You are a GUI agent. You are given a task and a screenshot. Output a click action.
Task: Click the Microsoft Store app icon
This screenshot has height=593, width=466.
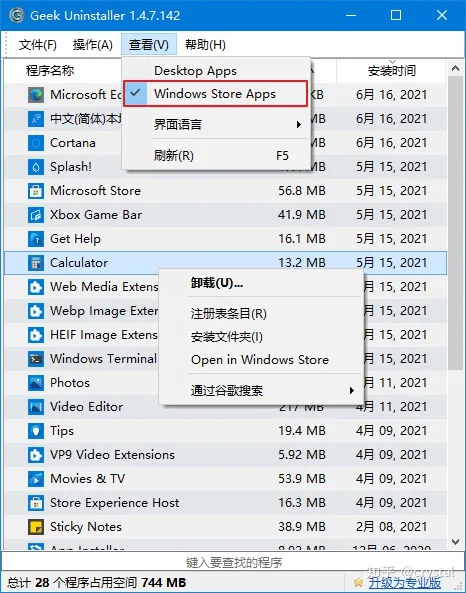coord(36,191)
